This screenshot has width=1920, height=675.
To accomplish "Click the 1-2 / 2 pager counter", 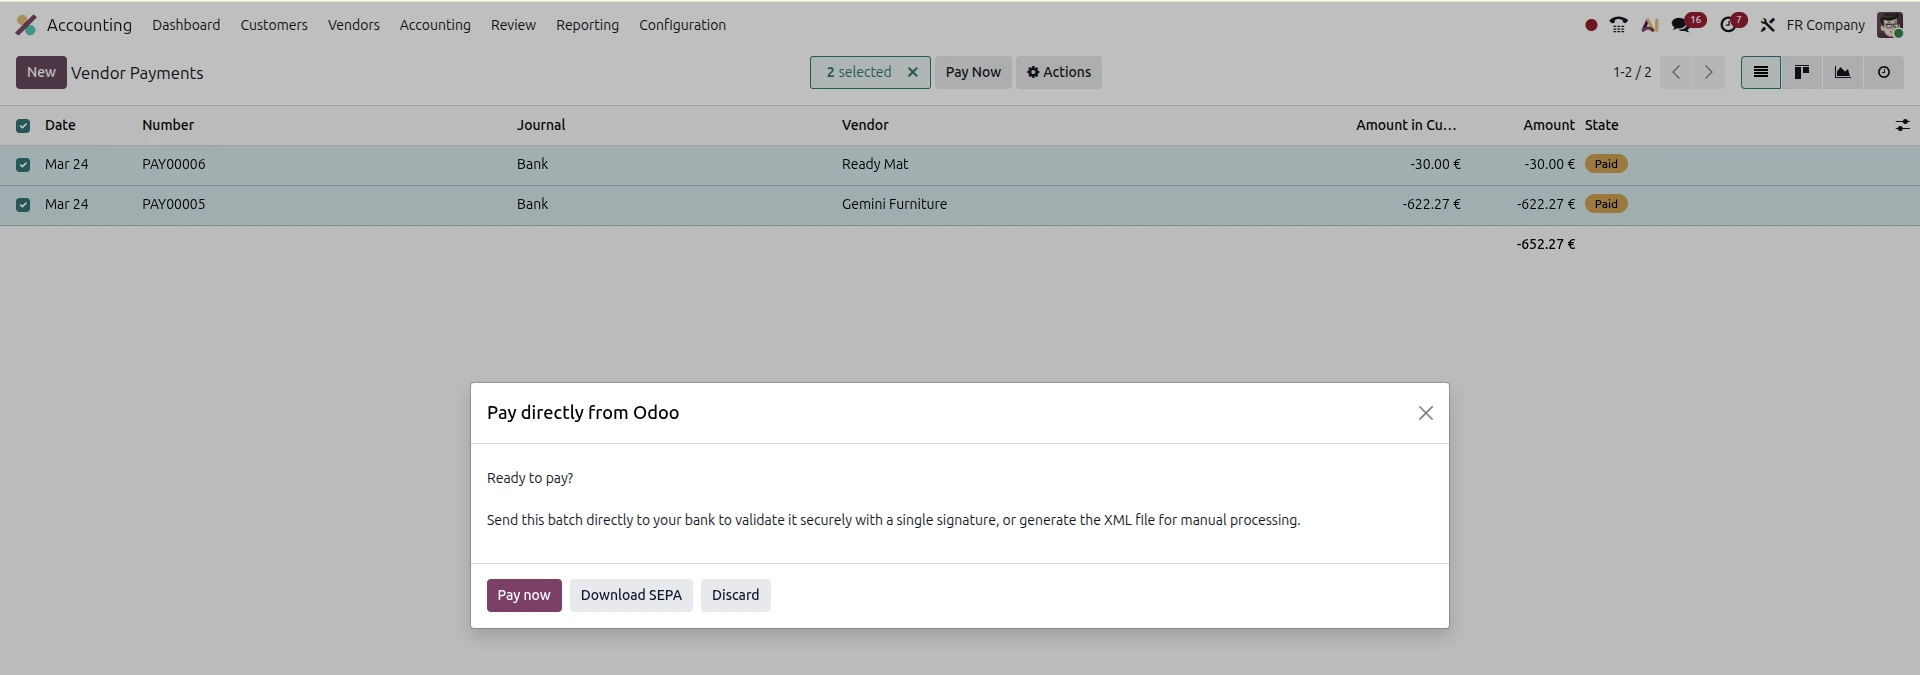I will 1632,72.
